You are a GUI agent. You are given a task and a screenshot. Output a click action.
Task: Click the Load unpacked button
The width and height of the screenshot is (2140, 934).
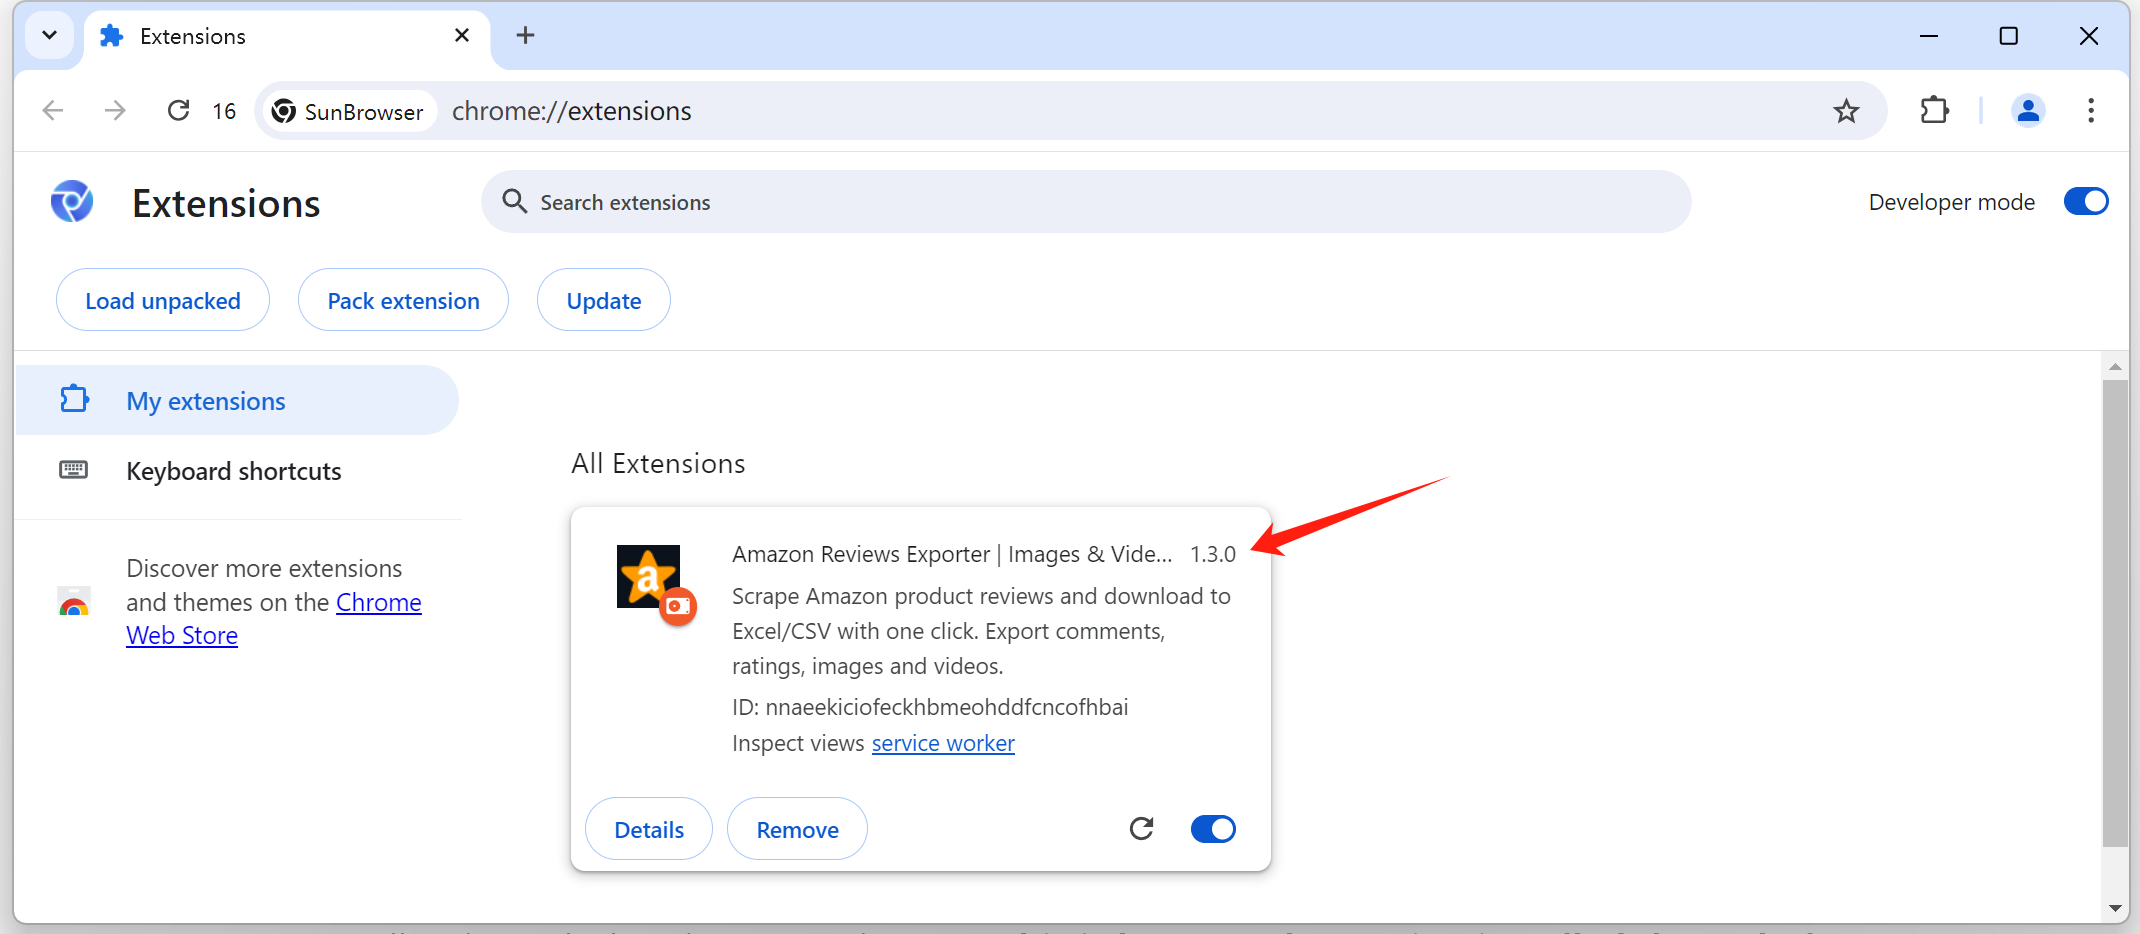point(163,301)
